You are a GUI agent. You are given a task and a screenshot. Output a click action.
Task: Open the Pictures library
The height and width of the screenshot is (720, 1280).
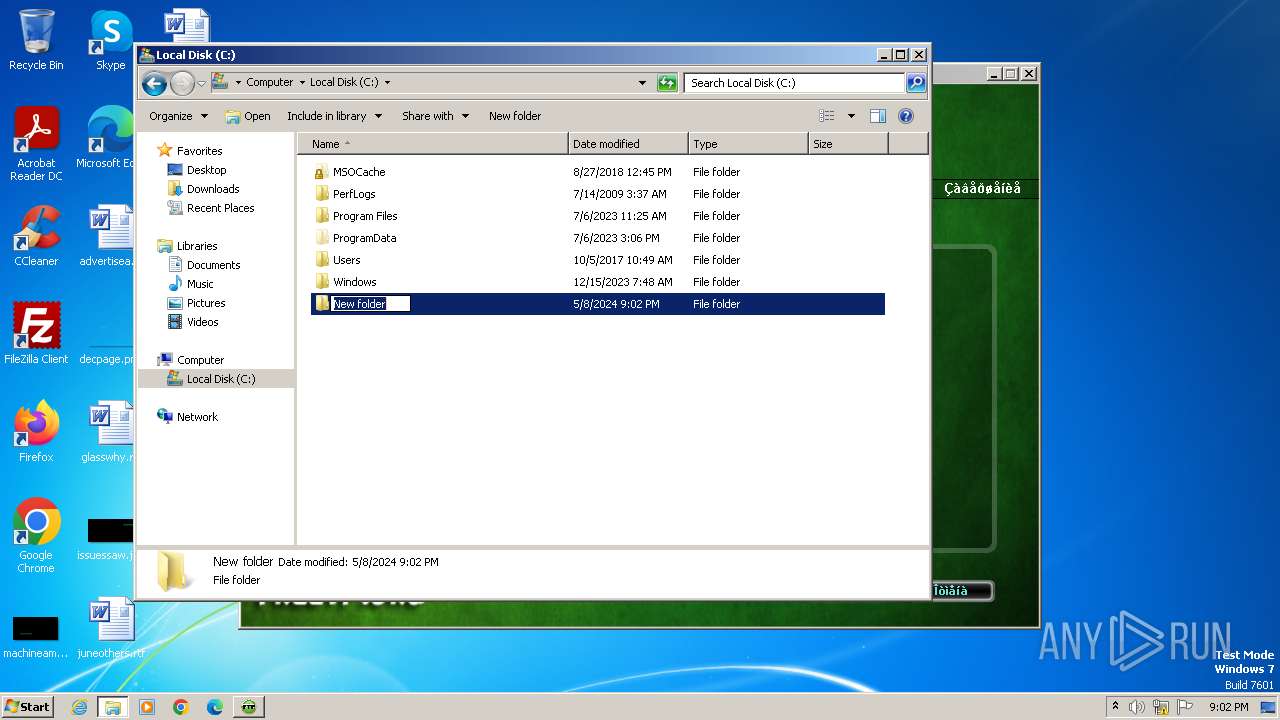[x=206, y=303]
